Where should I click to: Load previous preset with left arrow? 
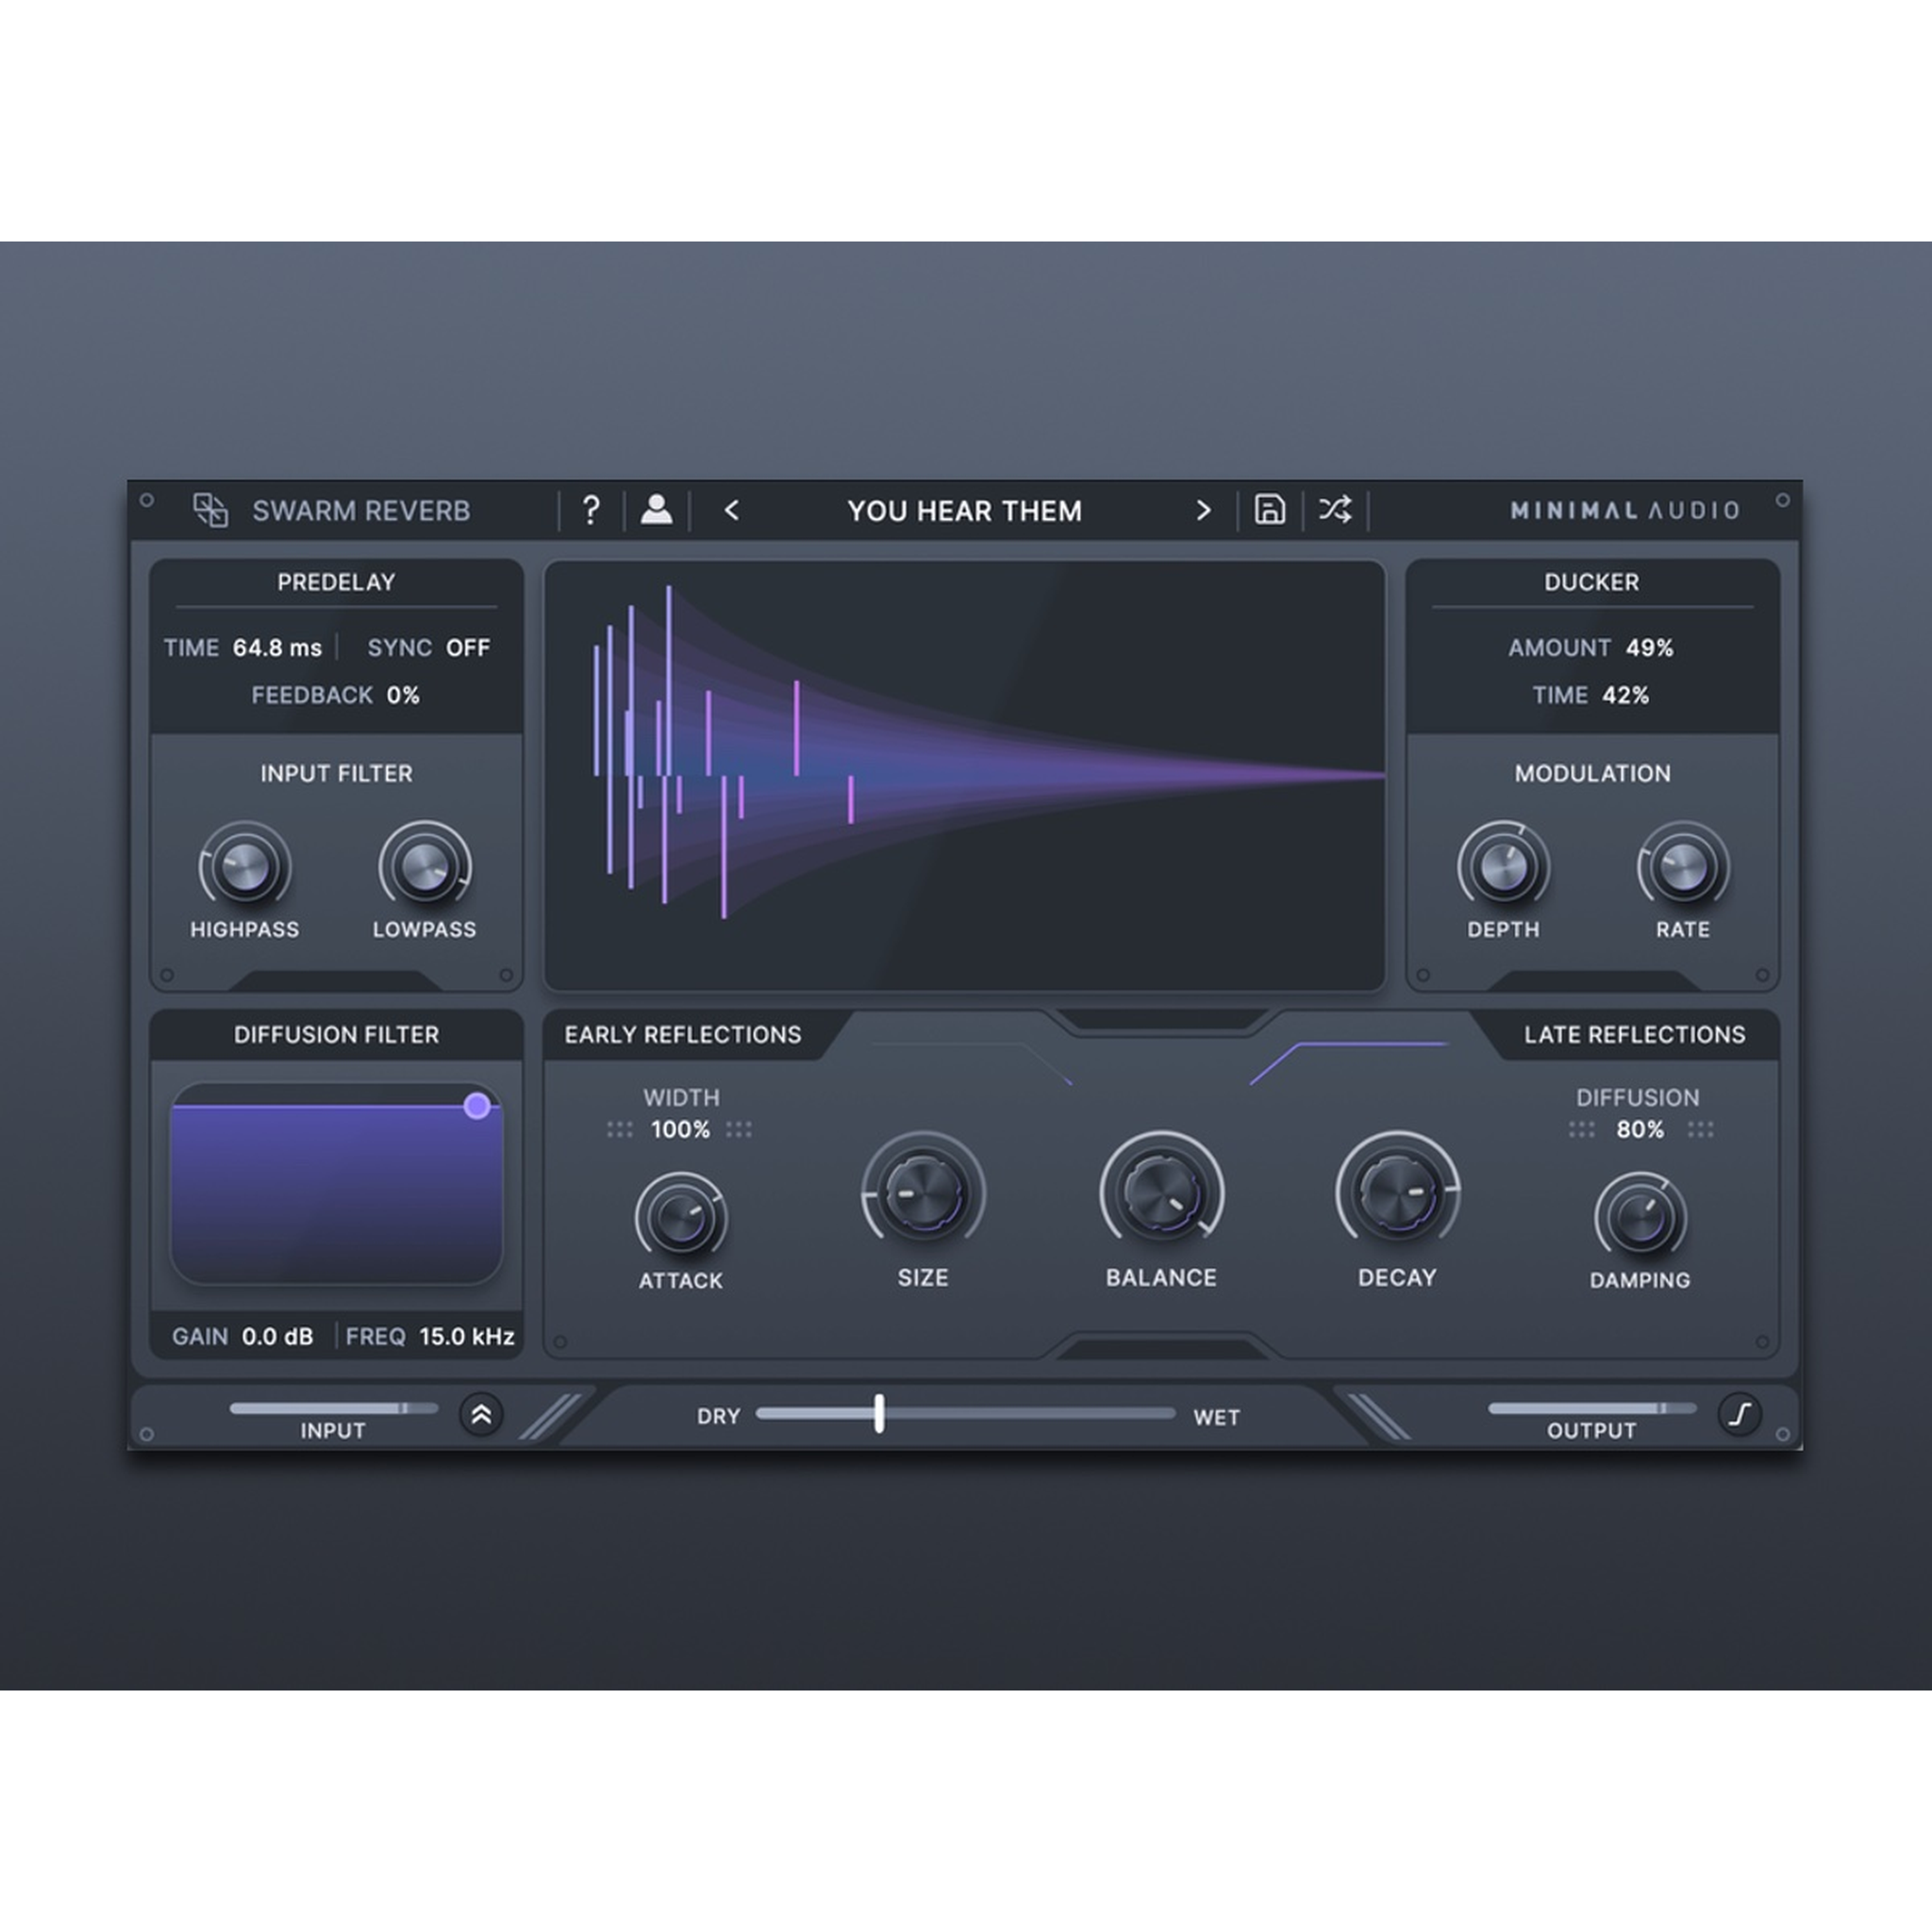tap(733, 511)
